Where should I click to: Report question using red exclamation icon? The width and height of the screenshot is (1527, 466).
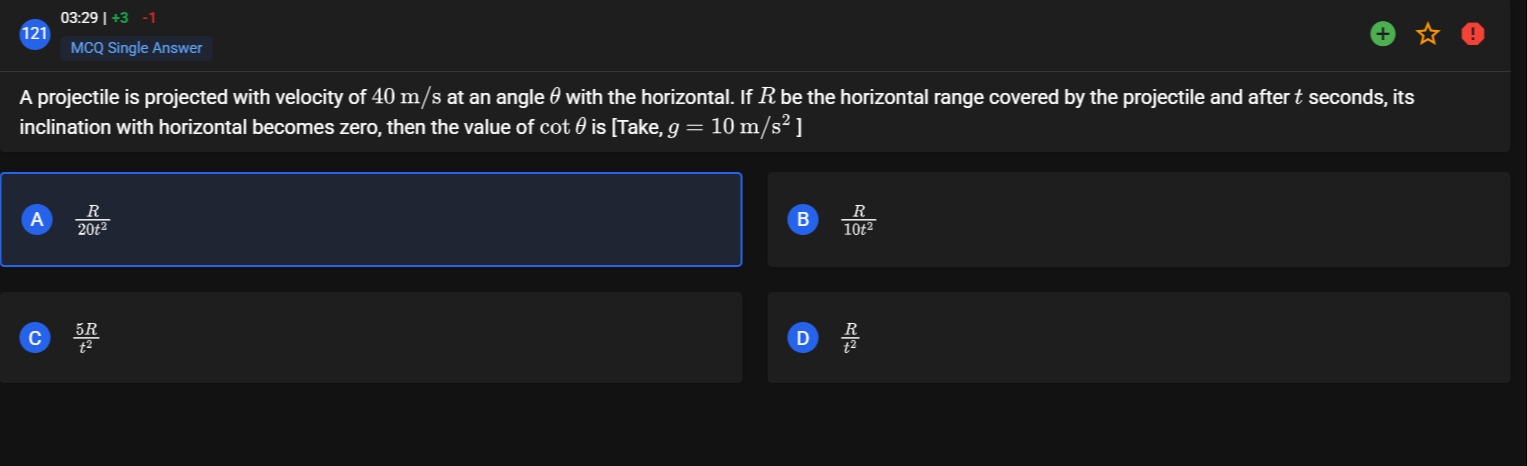tap(1472, 35)
